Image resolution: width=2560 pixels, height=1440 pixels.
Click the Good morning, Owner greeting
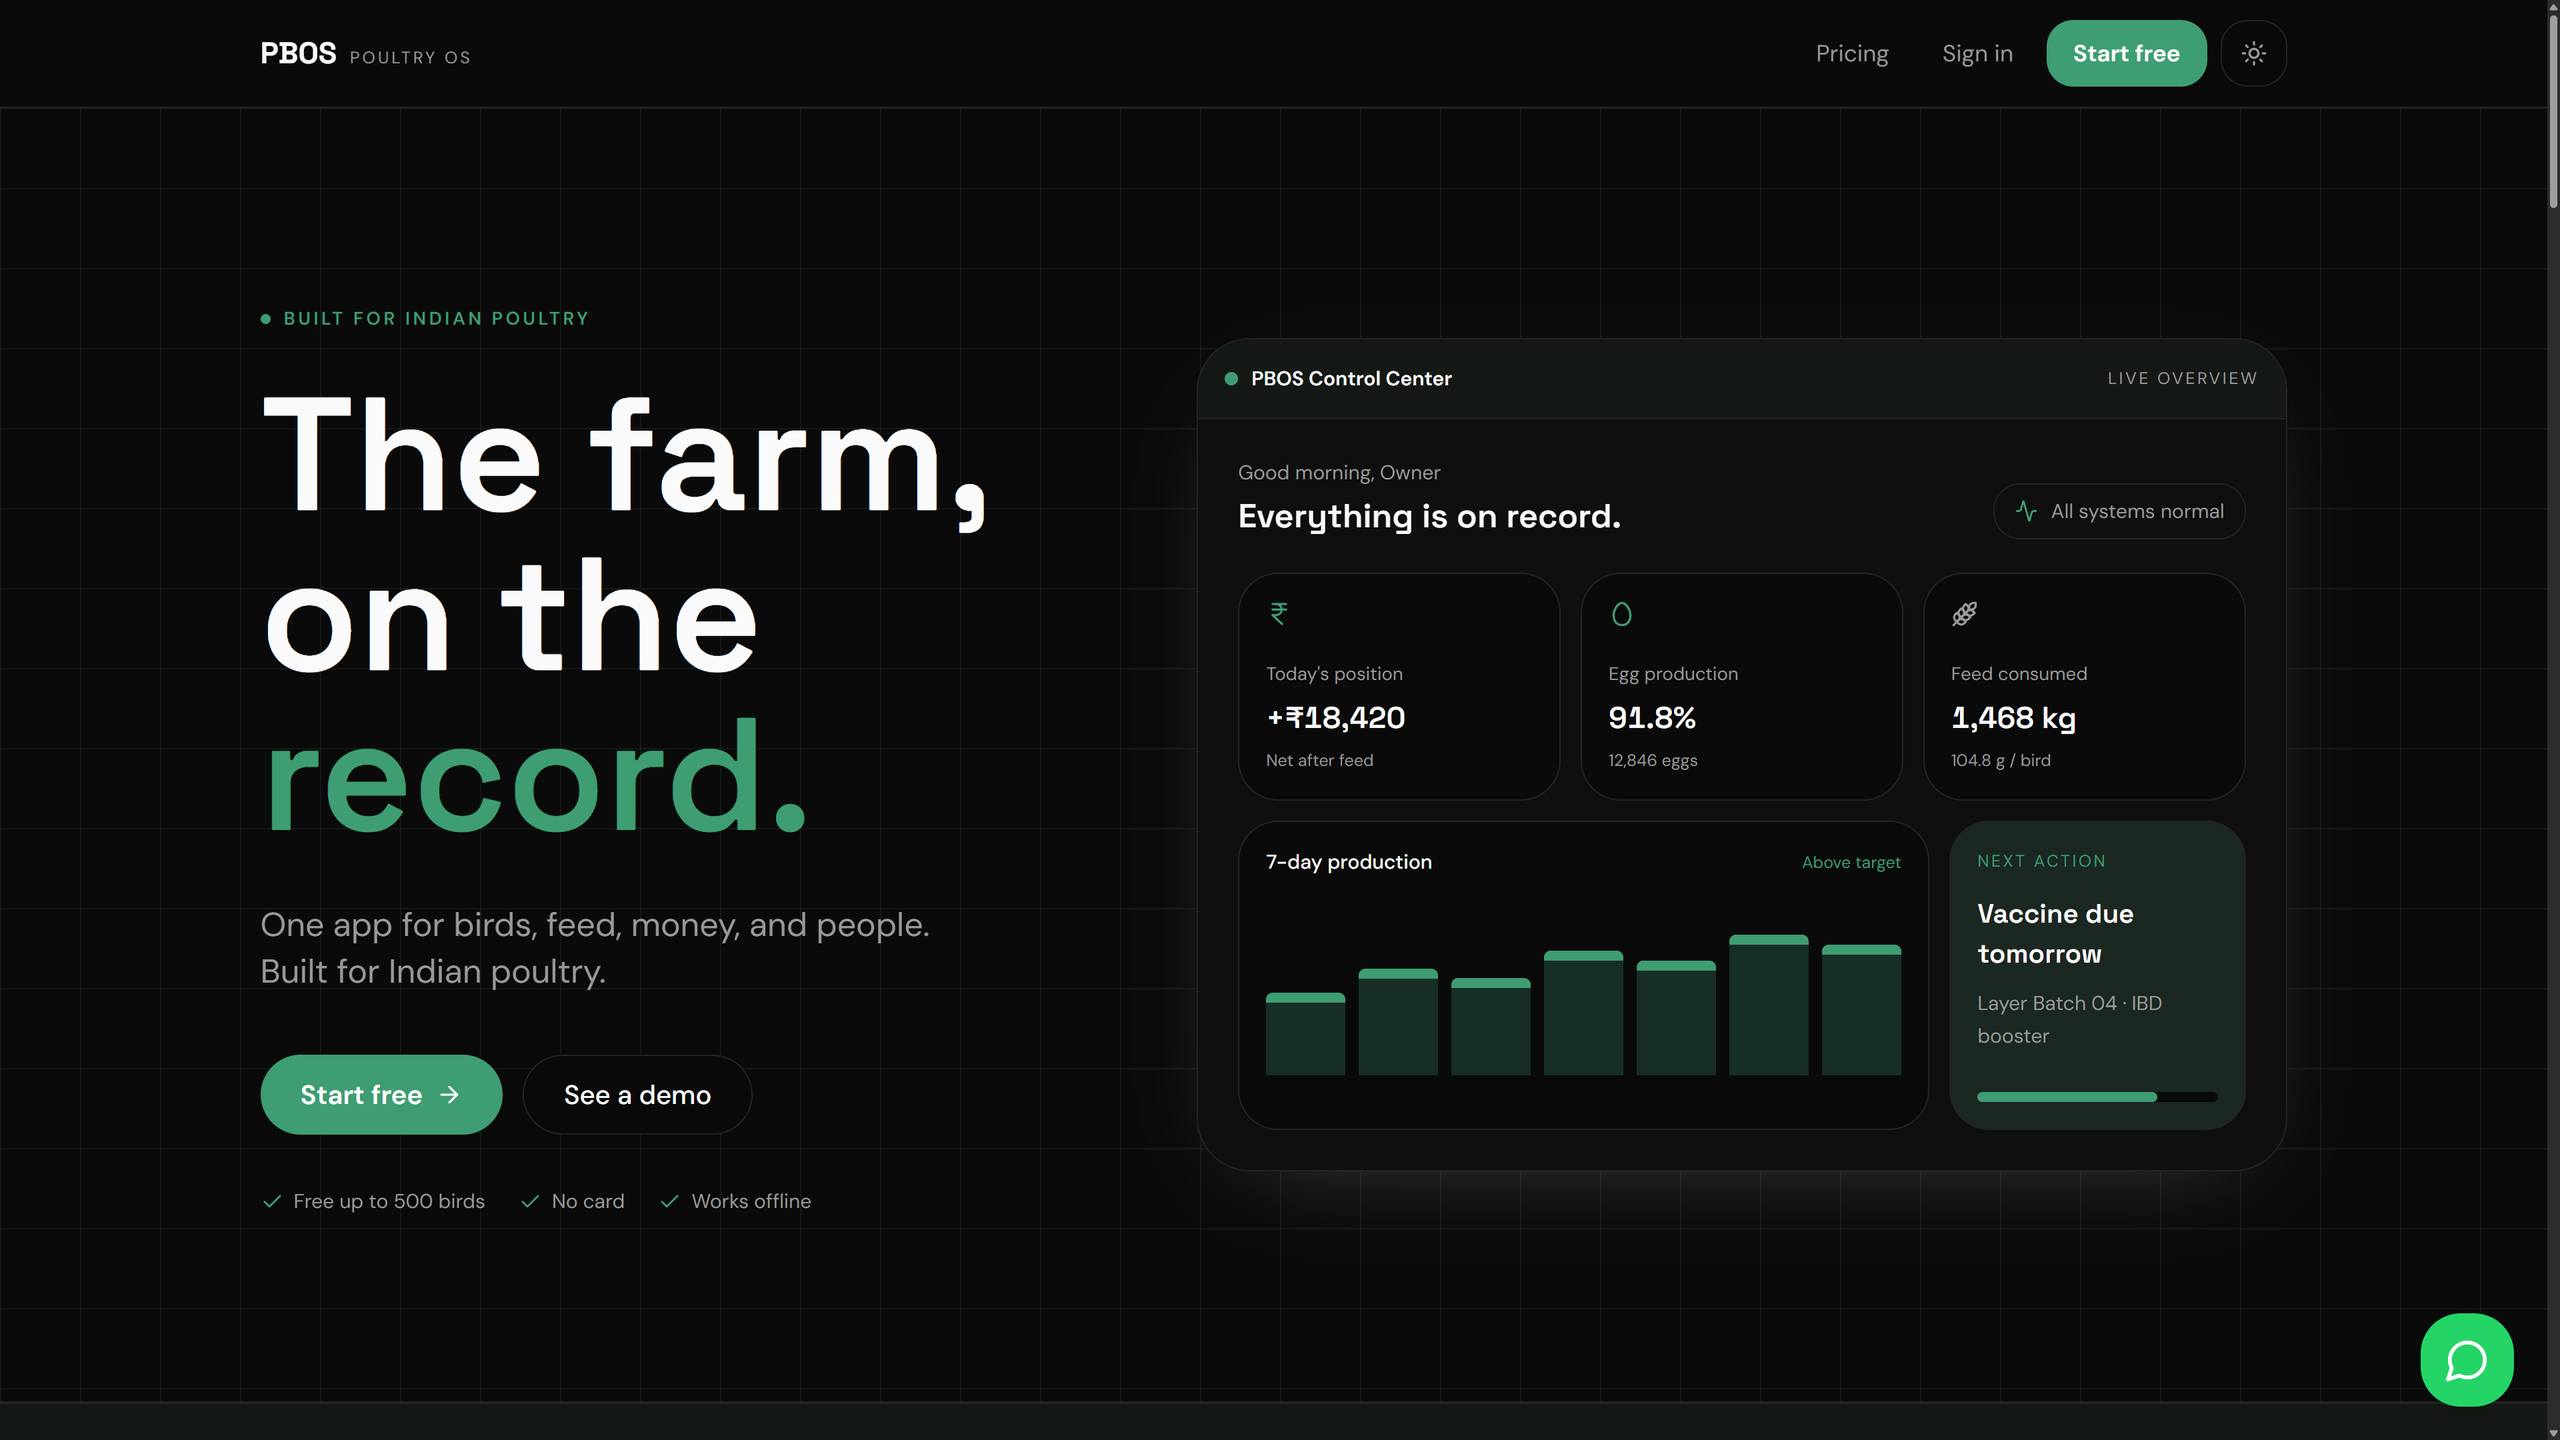(1339, 472)
